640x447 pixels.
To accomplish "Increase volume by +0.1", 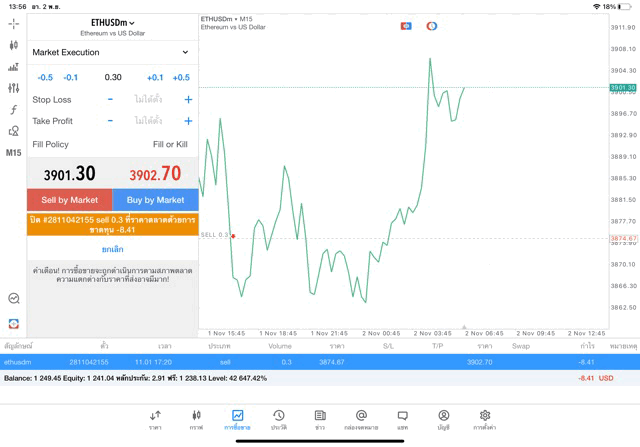I will 155,77.
